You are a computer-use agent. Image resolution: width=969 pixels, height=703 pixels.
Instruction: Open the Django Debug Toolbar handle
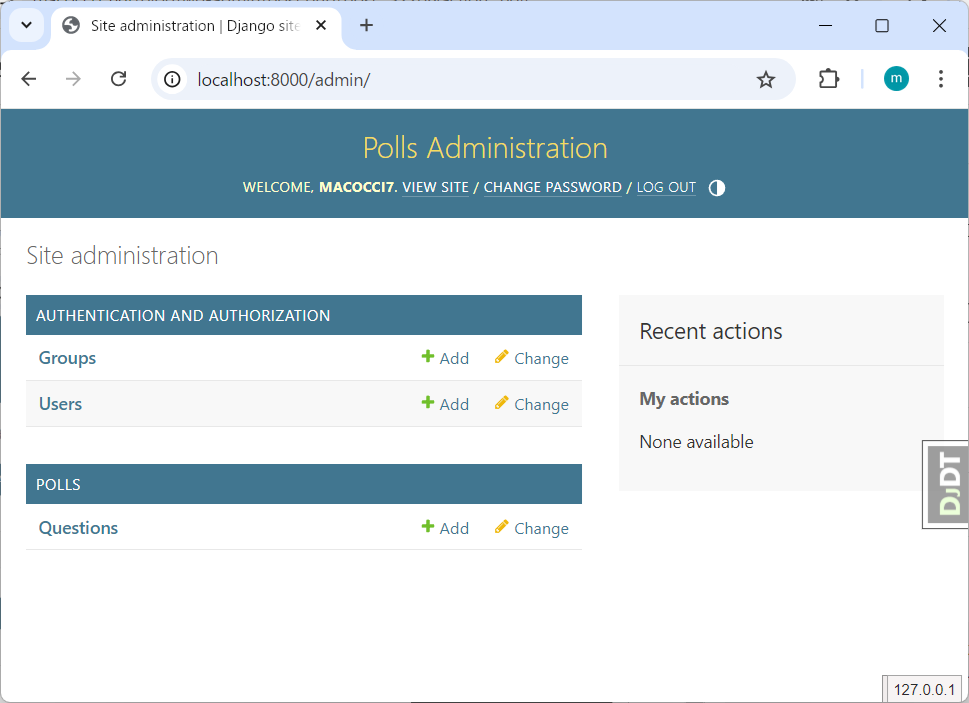coord(945,484)
